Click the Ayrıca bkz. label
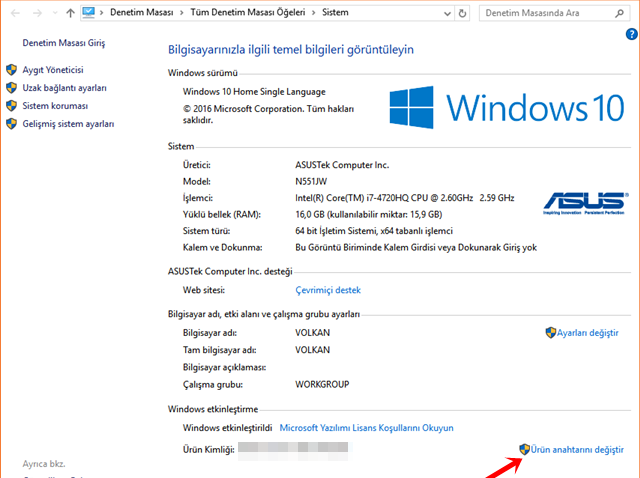 [x=44, y=464]
